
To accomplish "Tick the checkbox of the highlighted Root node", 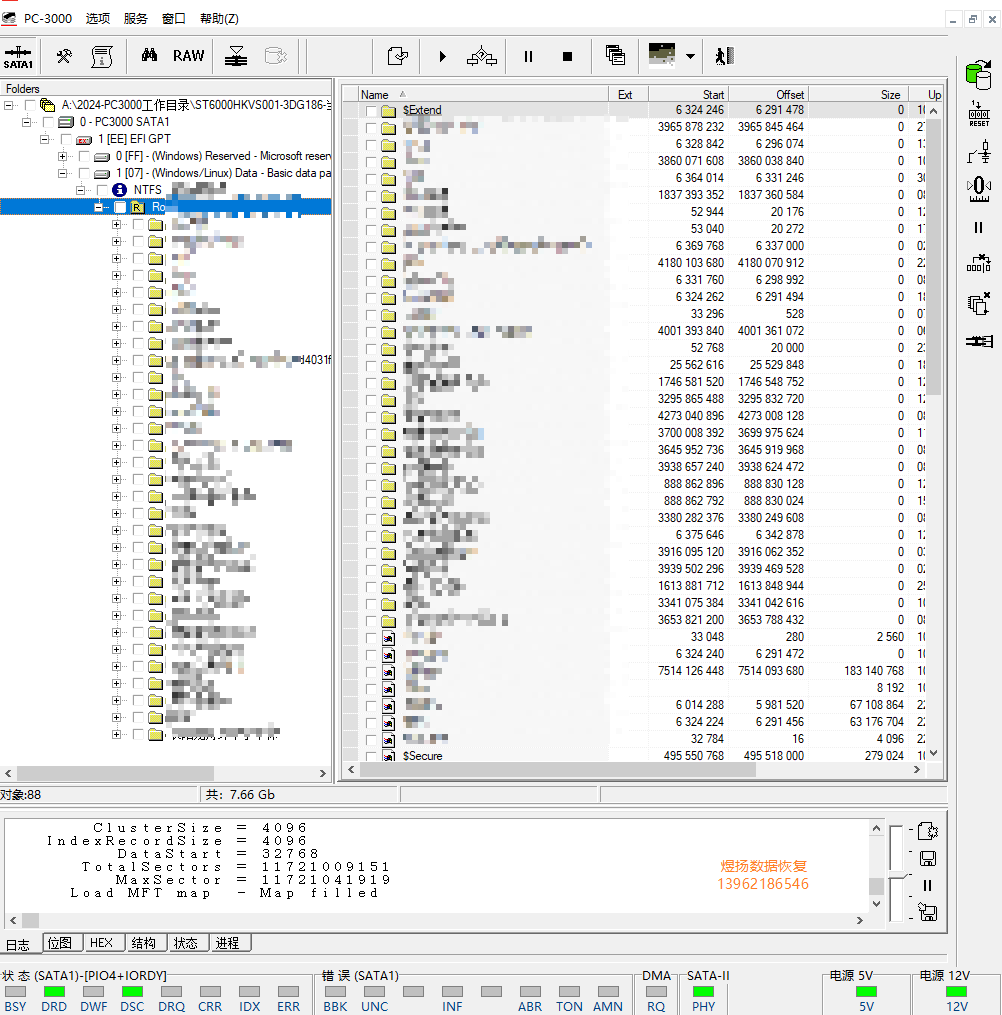I will point(120,207).
